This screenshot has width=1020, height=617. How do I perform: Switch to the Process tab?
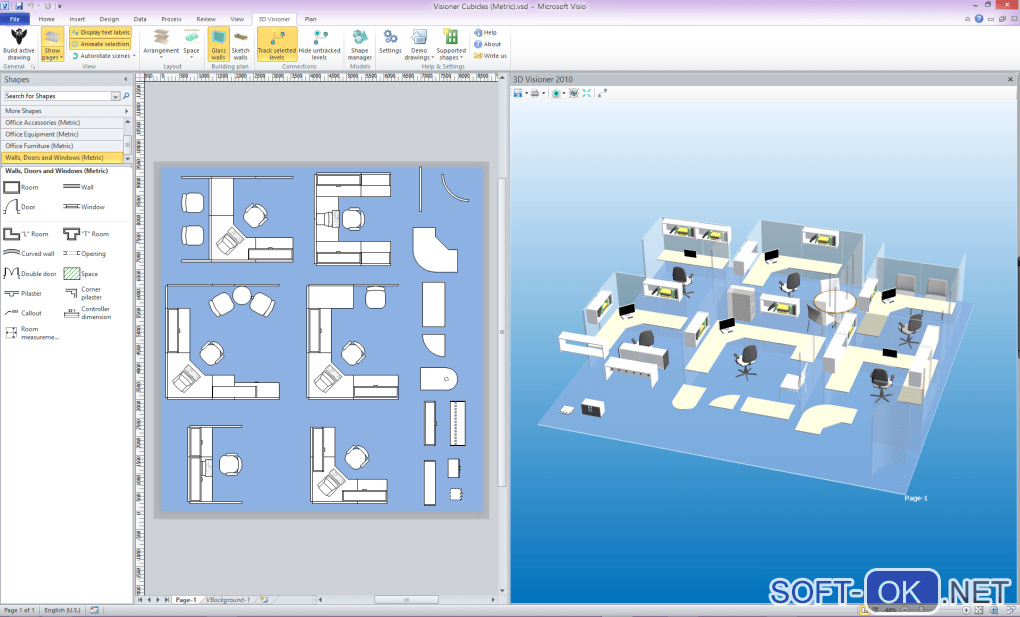(x=172, y=19)
